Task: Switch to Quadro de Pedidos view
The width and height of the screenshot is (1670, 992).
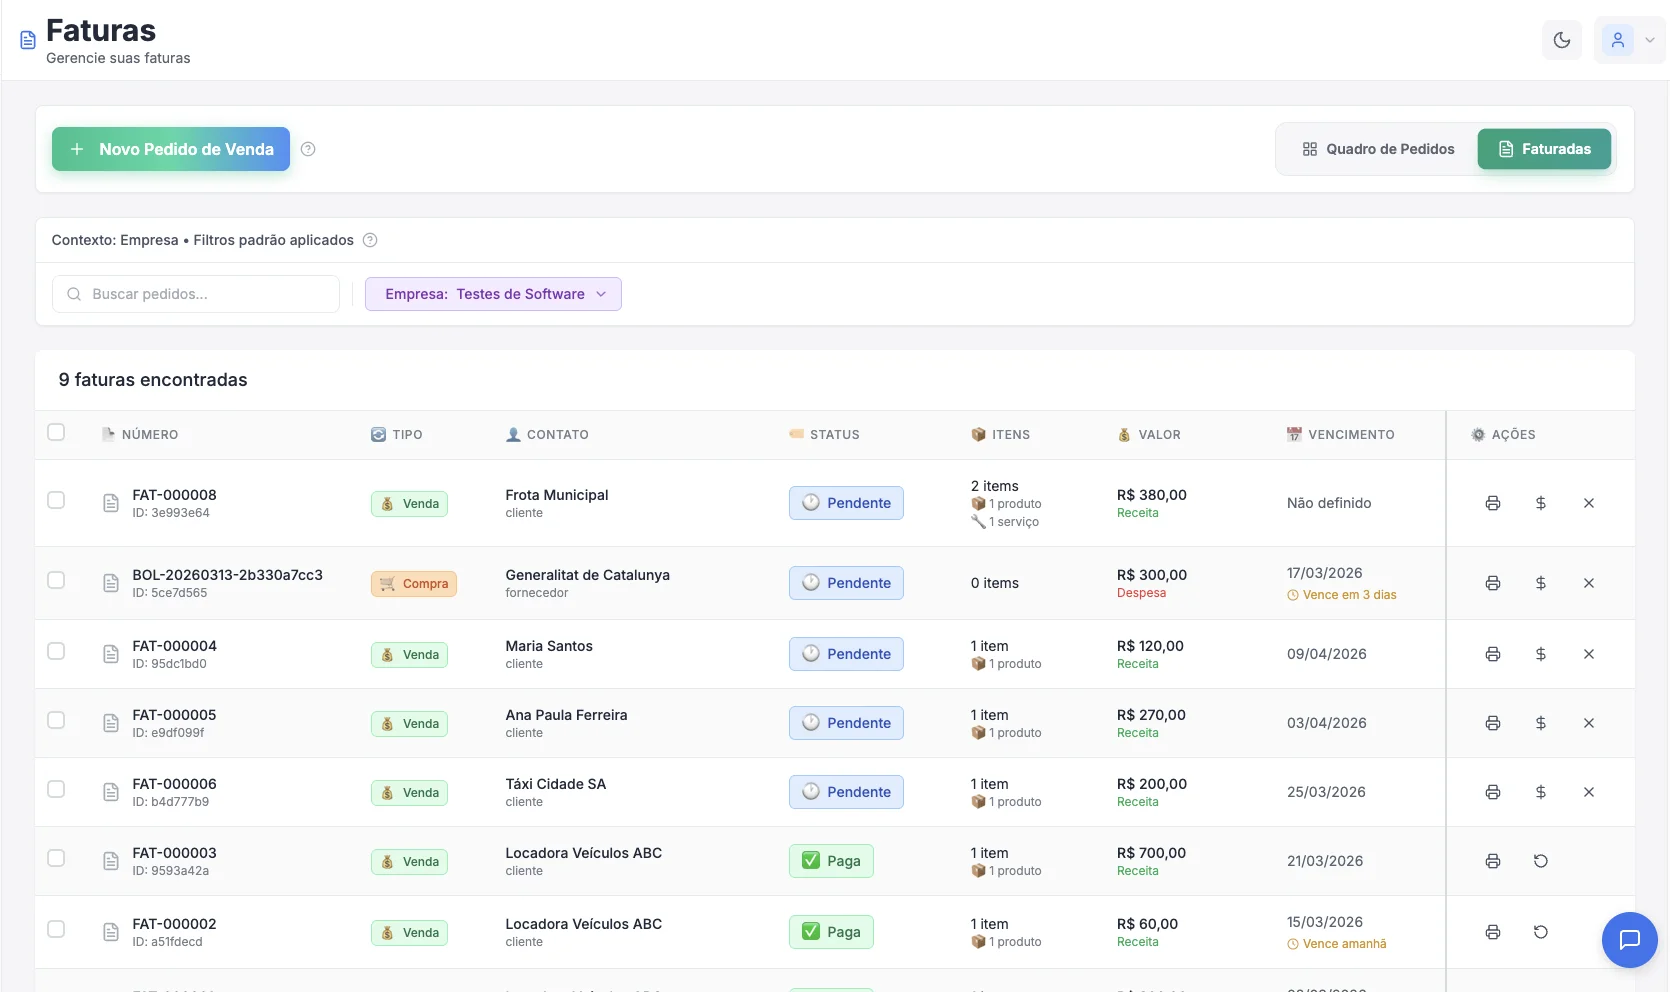Action: (1378, 149)
